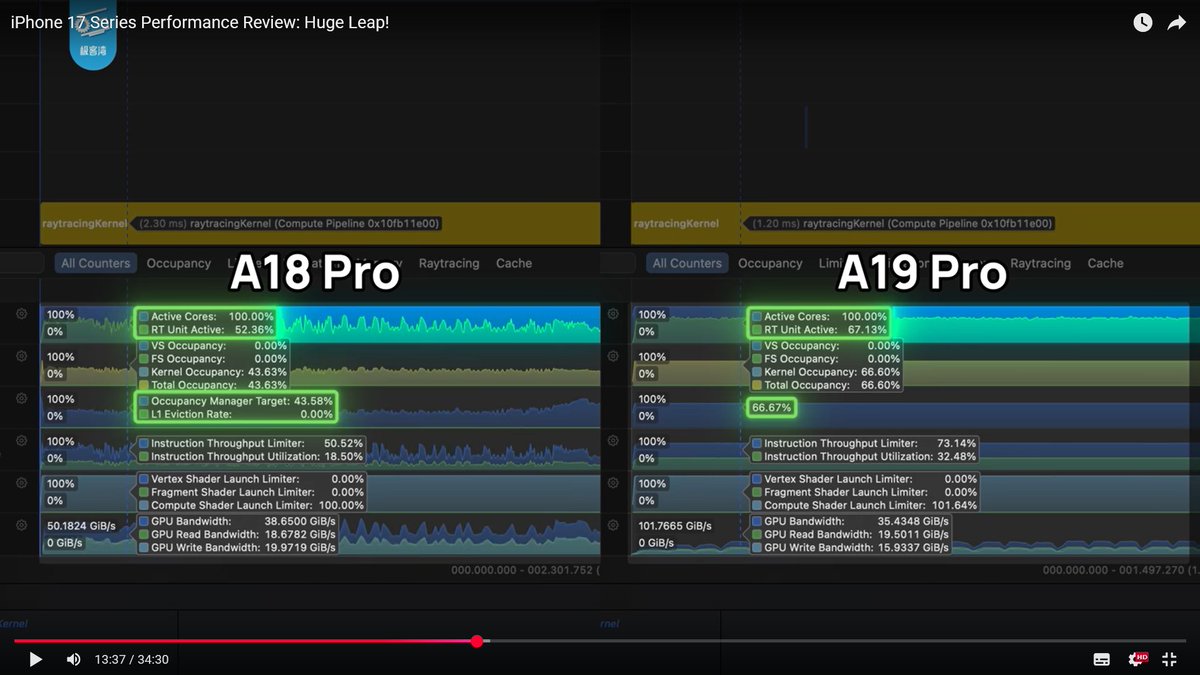Click 'RT Unit Active: 52.36%' readout
Viewport: 1200px width, 675px height.
pyautogui.click(x=206, y=330)
